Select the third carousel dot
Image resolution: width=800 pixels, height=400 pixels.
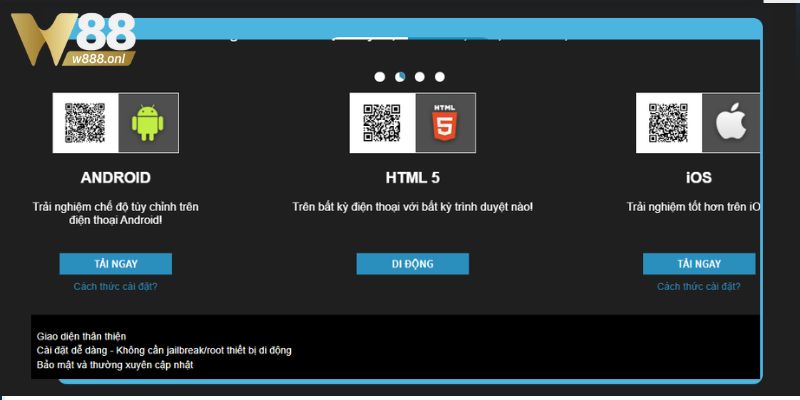[x=419, y=77]
